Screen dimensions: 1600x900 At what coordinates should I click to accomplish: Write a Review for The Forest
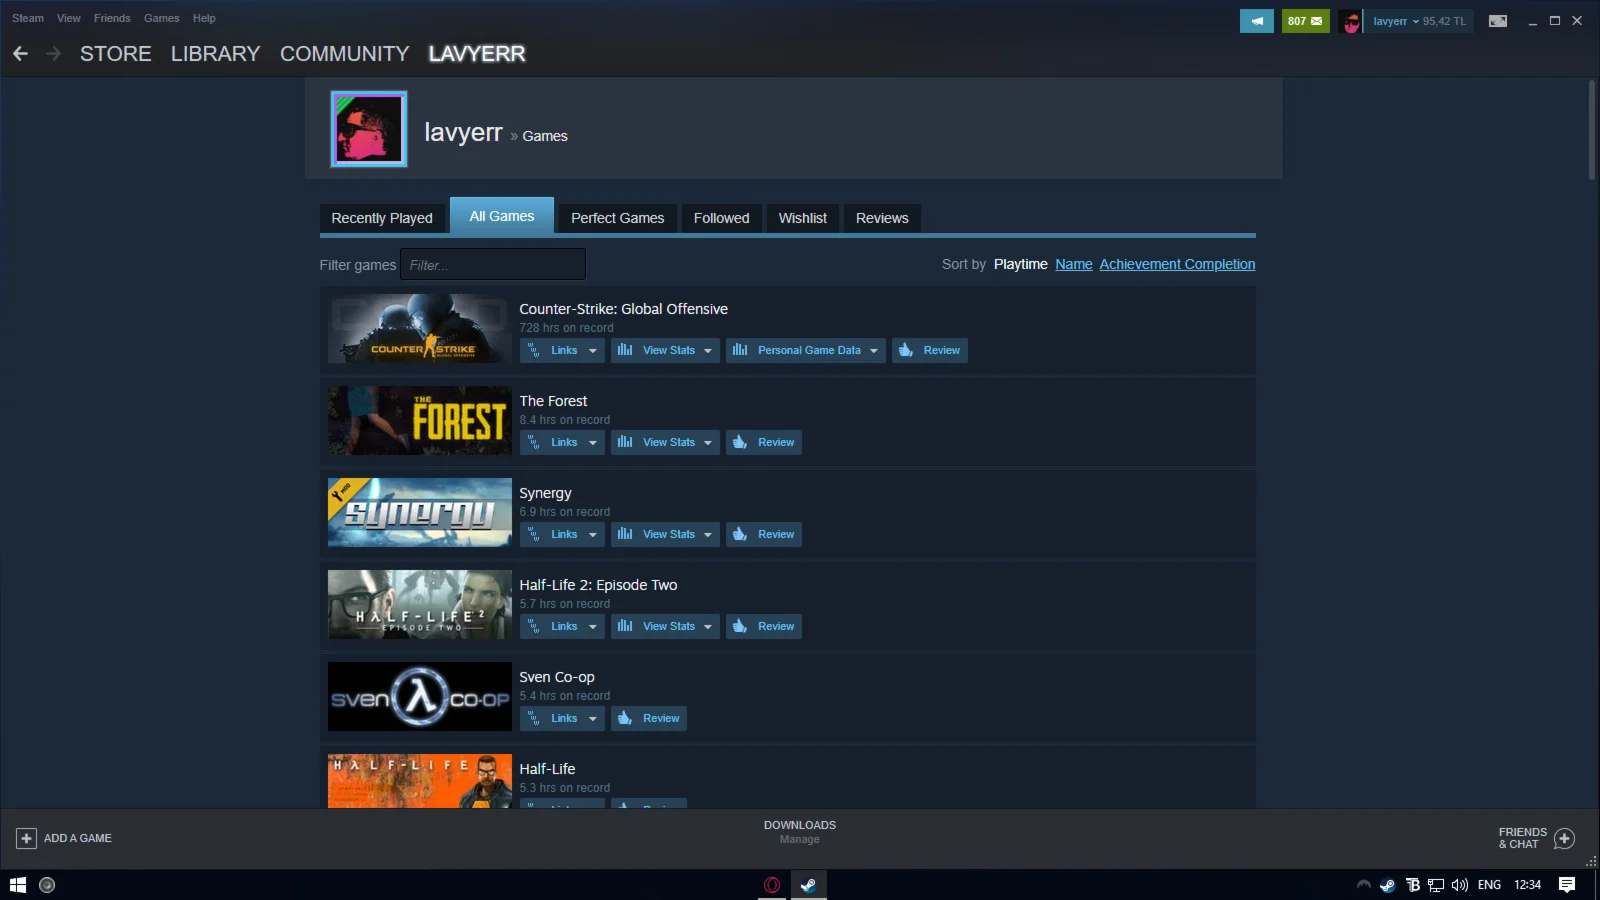coord(764,442)
